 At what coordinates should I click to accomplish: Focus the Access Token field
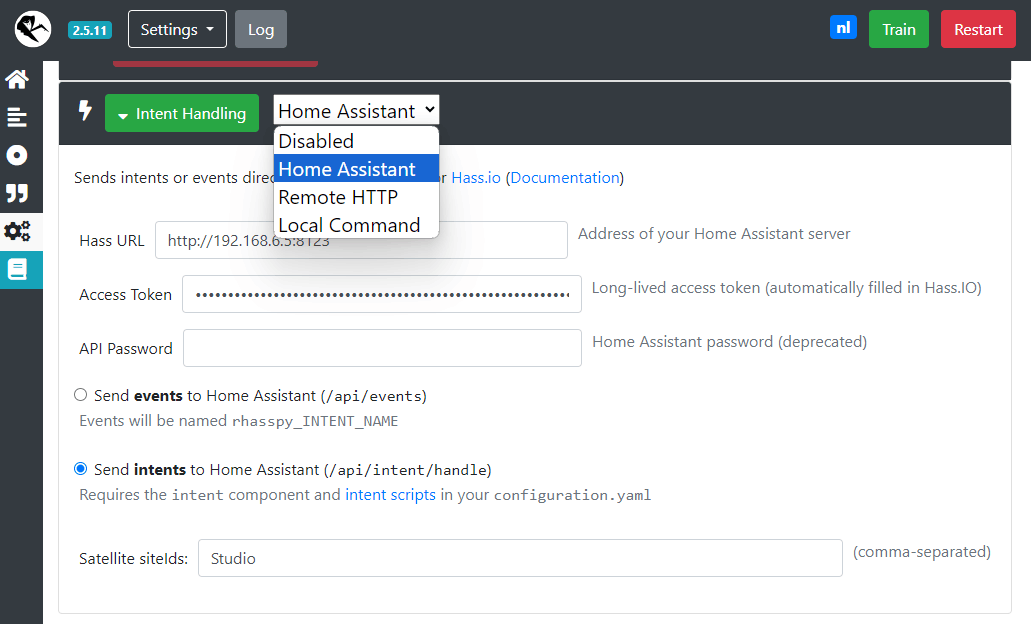(381, 294)
